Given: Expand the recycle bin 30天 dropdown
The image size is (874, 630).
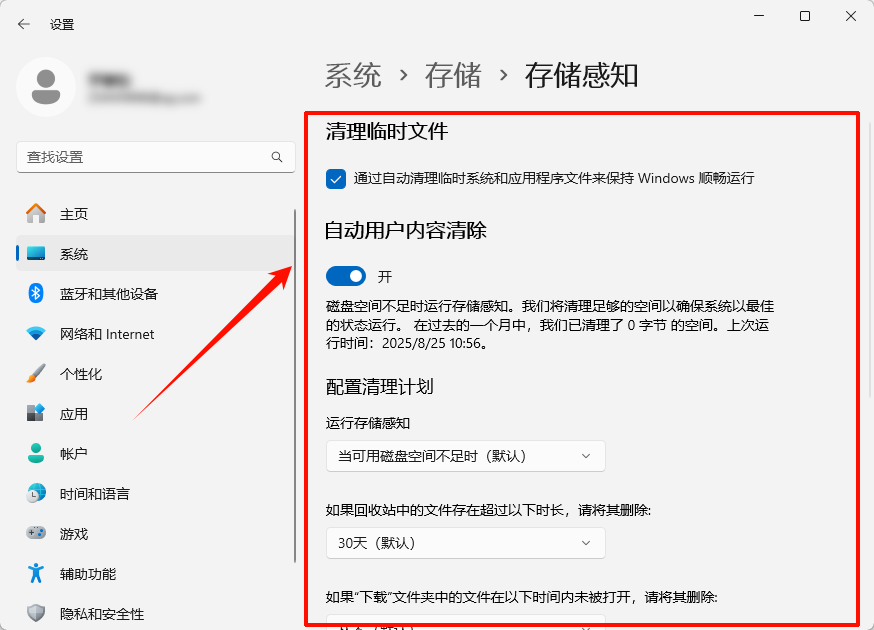Looking at the screenshot, I should coord(465,543).
